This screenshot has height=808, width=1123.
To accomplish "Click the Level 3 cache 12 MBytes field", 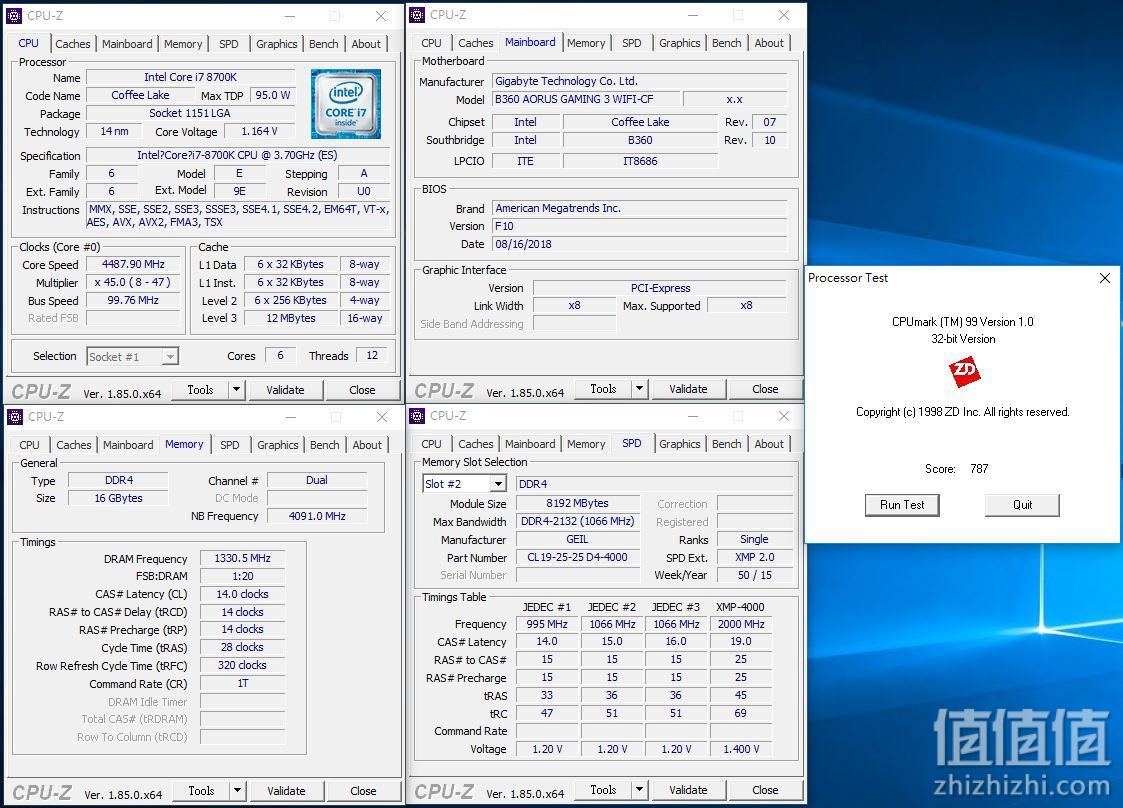I will [291, 318].
